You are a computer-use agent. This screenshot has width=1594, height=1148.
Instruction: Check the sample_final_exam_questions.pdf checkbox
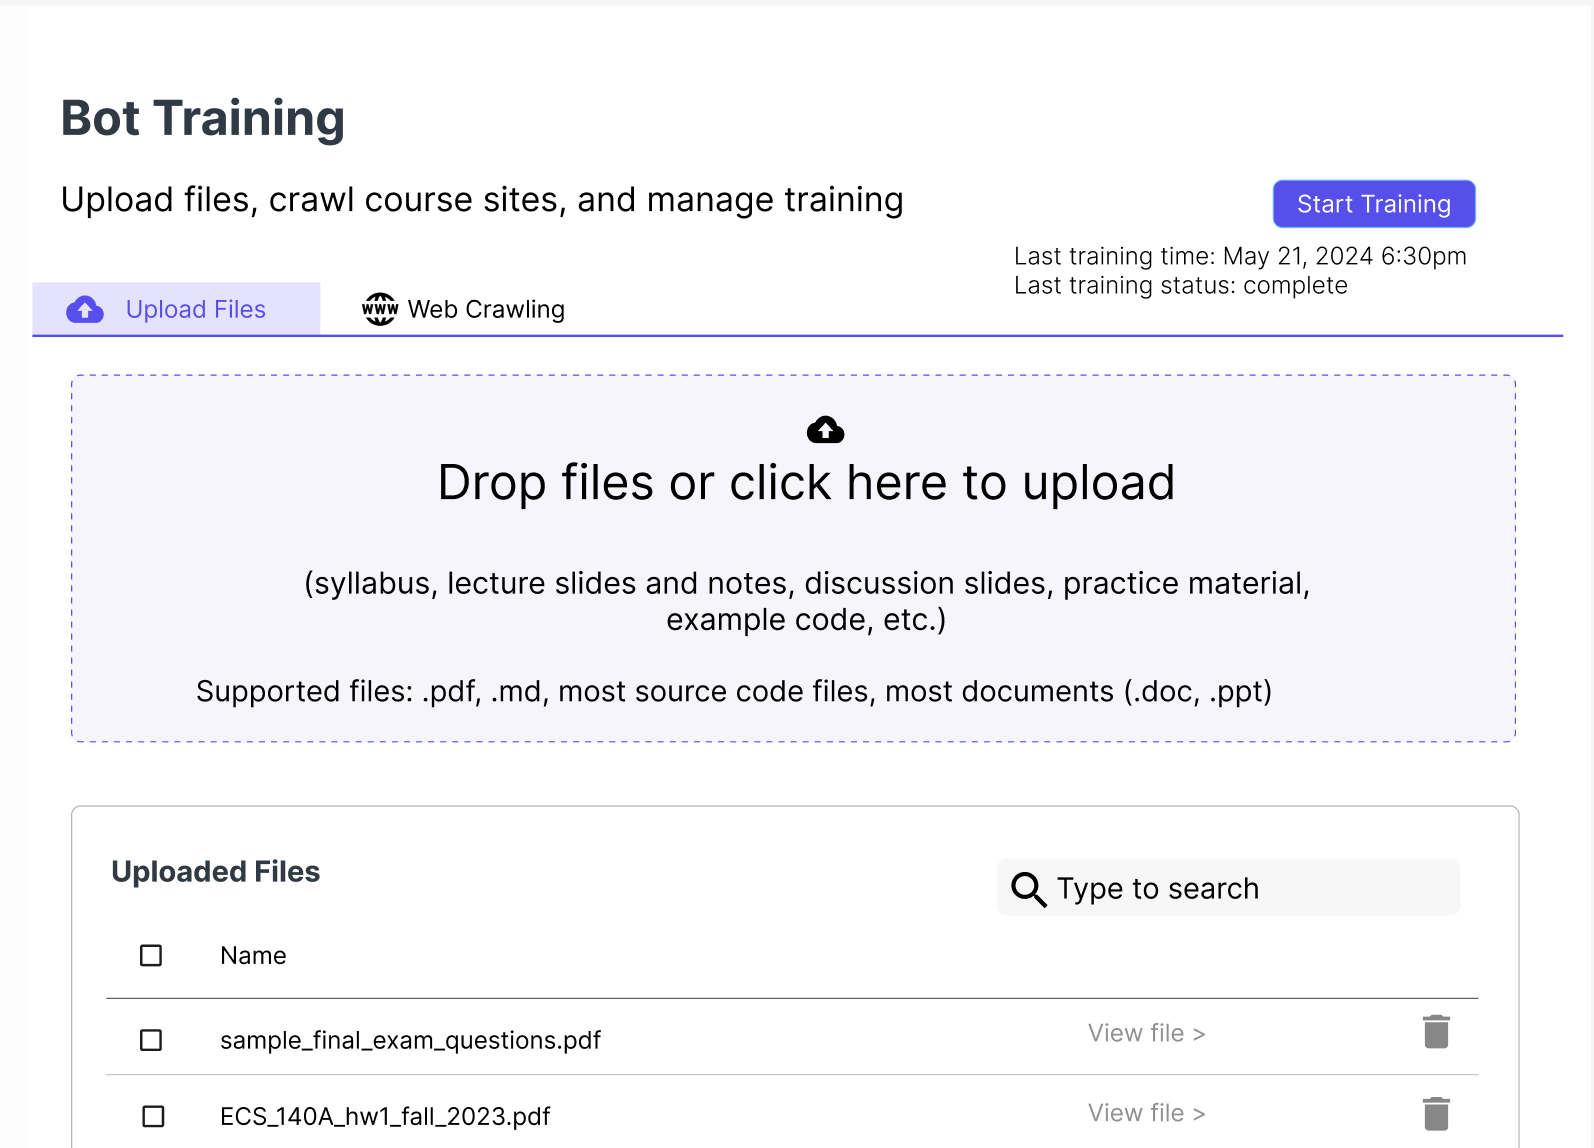(x=151, y=1040)
